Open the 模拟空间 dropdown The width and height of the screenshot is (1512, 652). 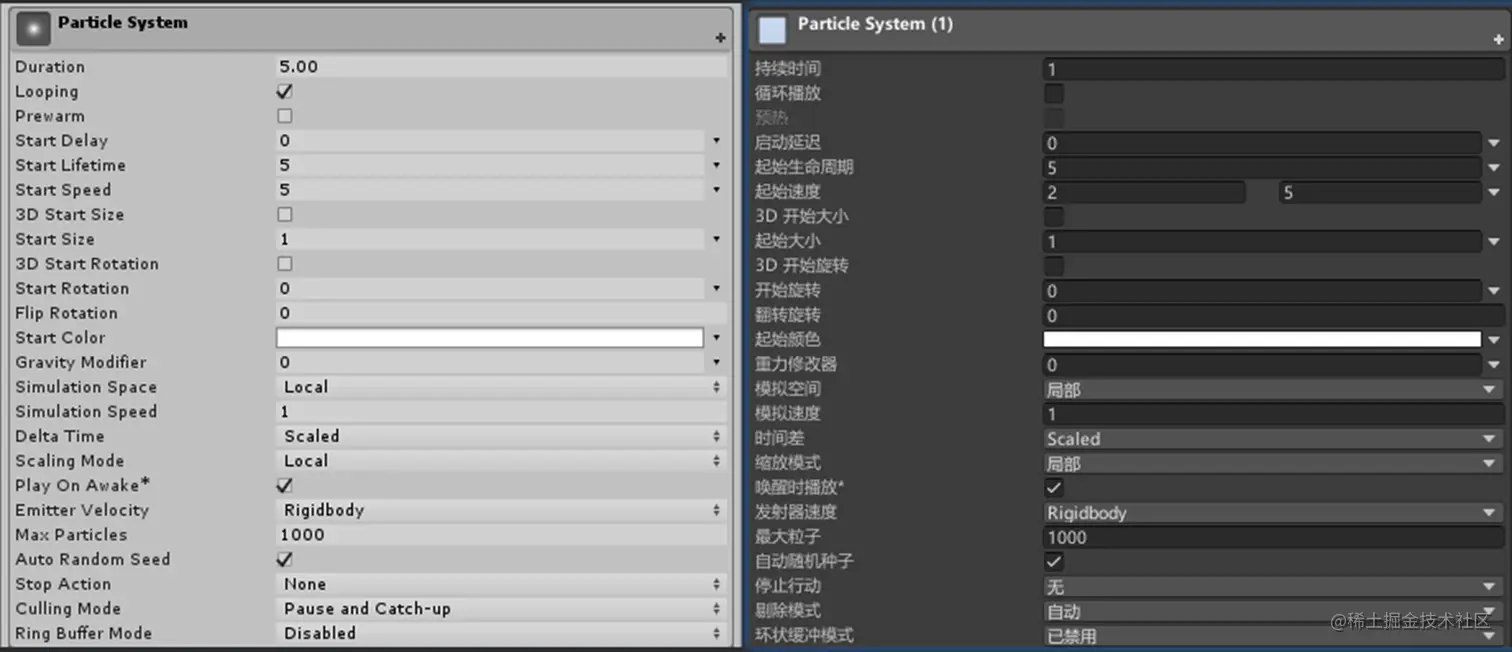coord(1273,390)
